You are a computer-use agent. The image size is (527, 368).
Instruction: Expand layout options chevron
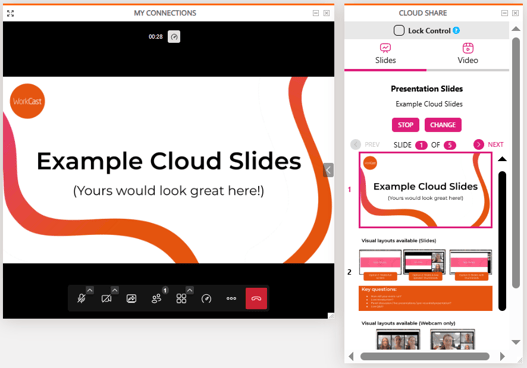tap(190, 290)
